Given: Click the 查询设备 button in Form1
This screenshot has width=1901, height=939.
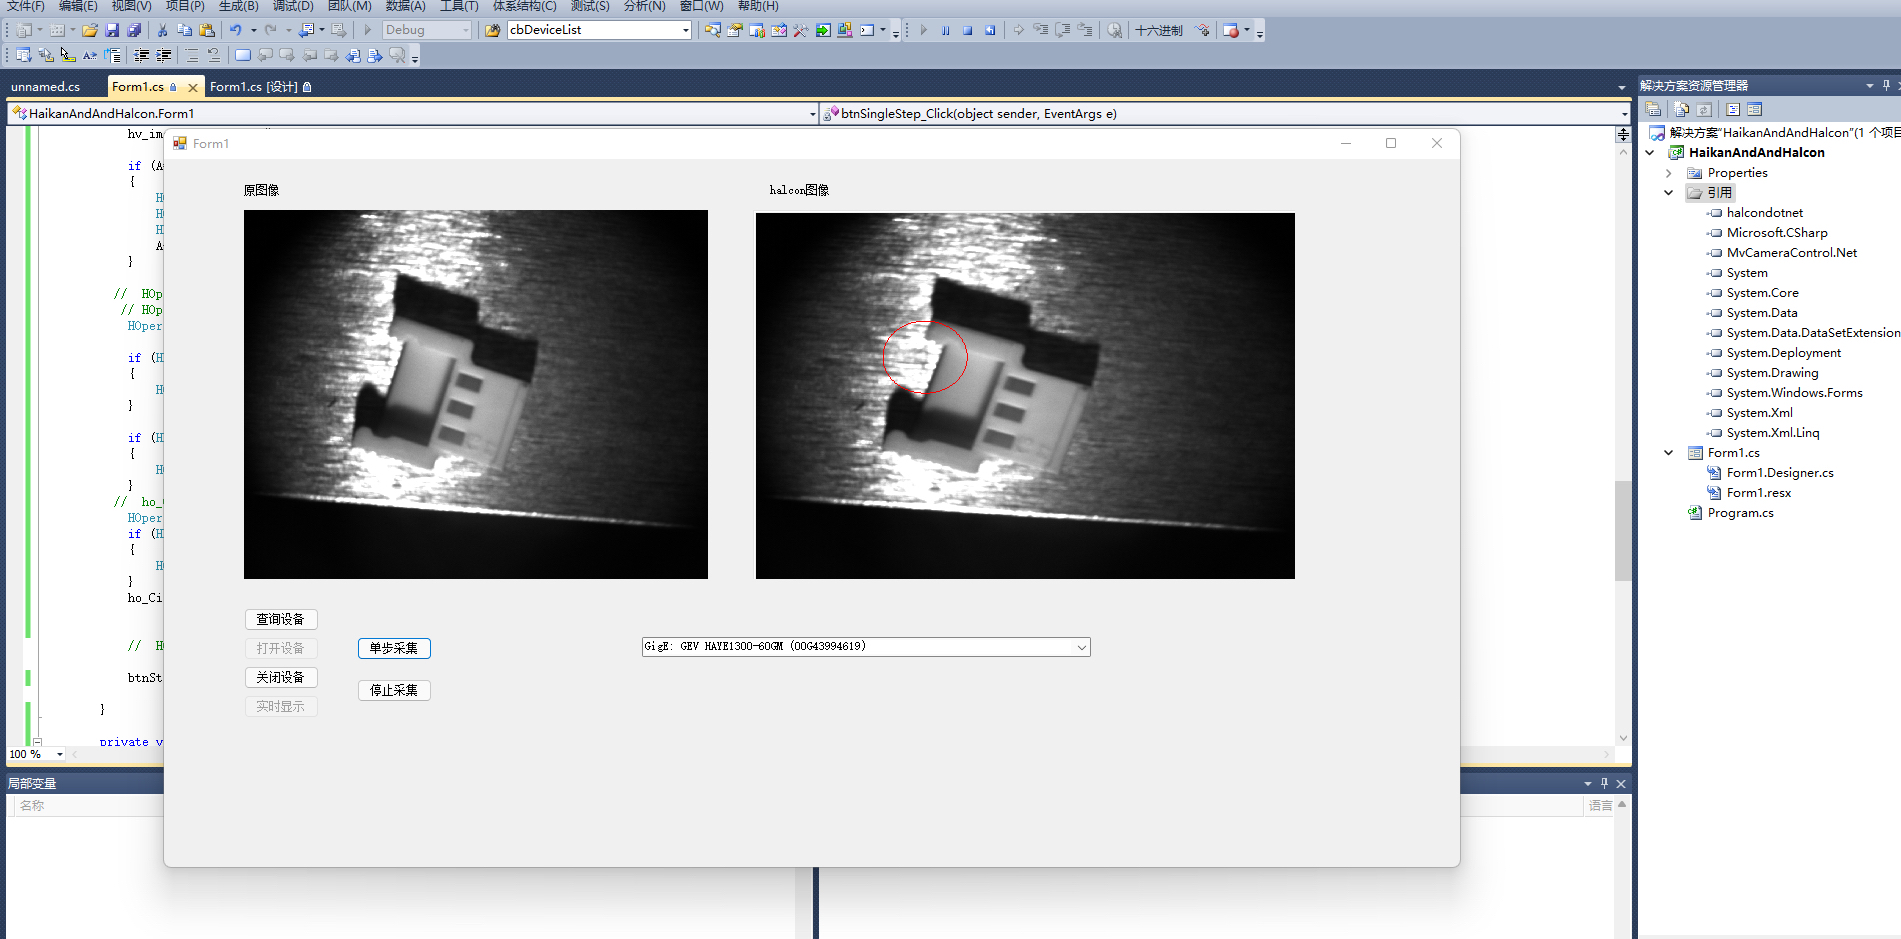Looking at the screenshot, I should [x=281, y=619].
